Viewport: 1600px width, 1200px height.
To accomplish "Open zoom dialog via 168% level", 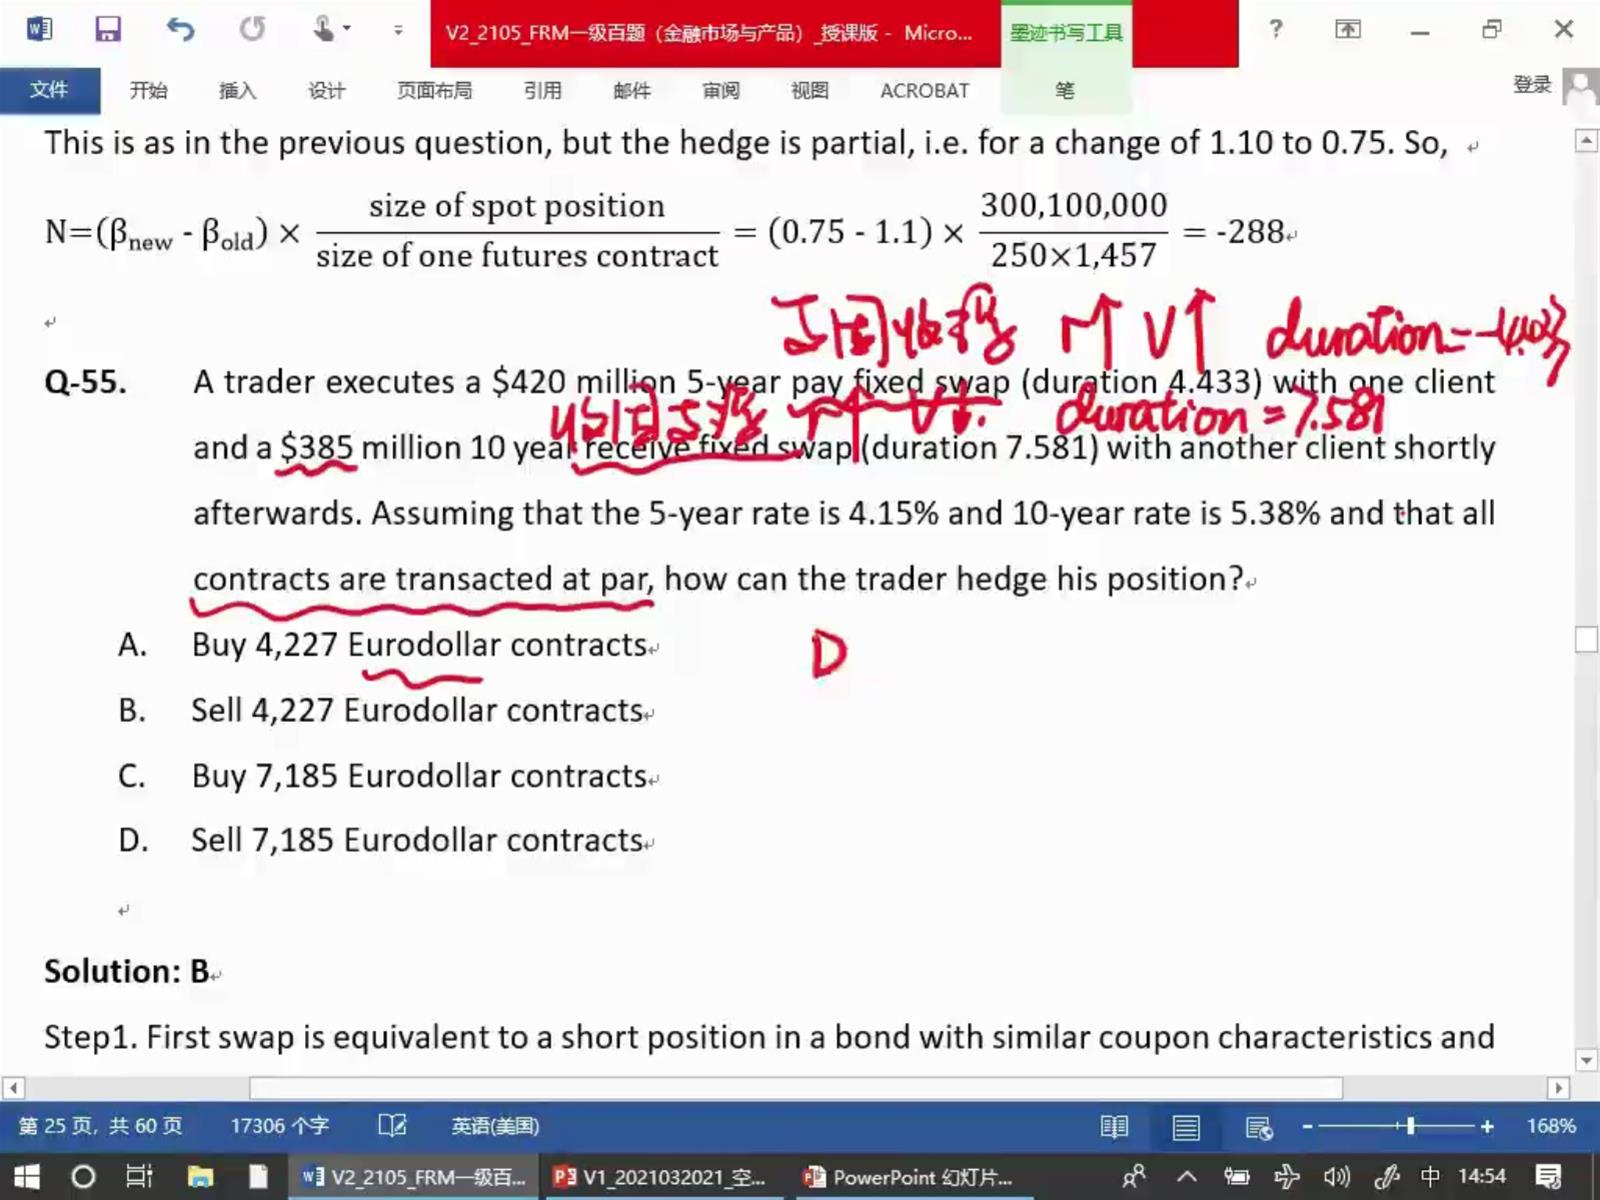I will [1551, 1126].
